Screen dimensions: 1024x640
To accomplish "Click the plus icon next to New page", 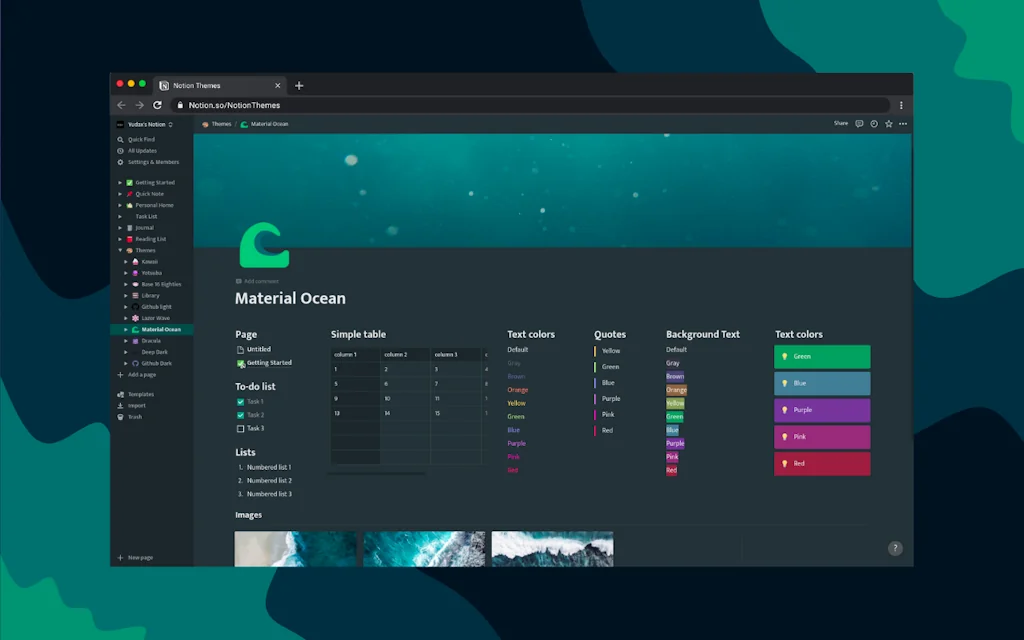I will (120, 558).
